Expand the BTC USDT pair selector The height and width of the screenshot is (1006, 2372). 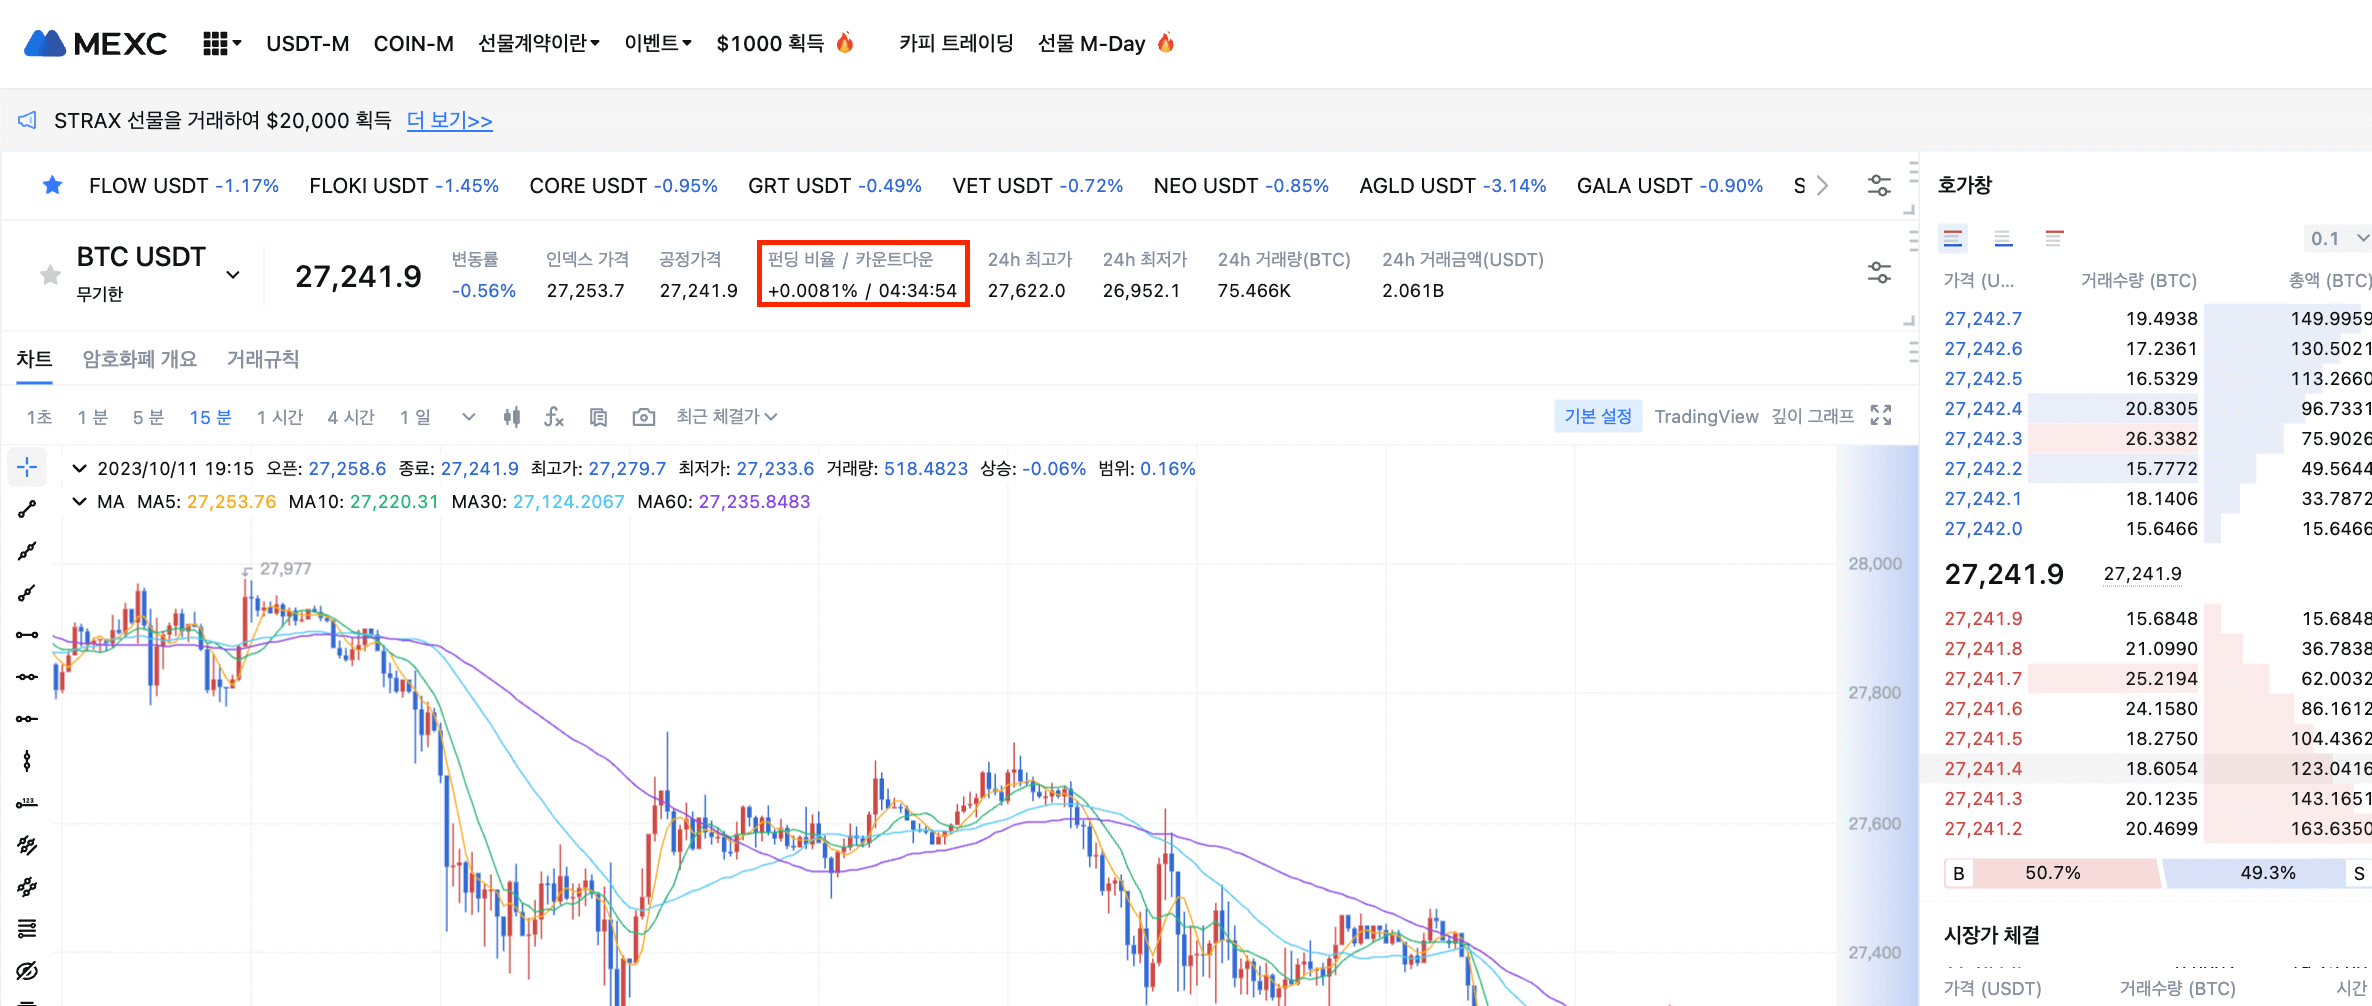tap(233, 275)
